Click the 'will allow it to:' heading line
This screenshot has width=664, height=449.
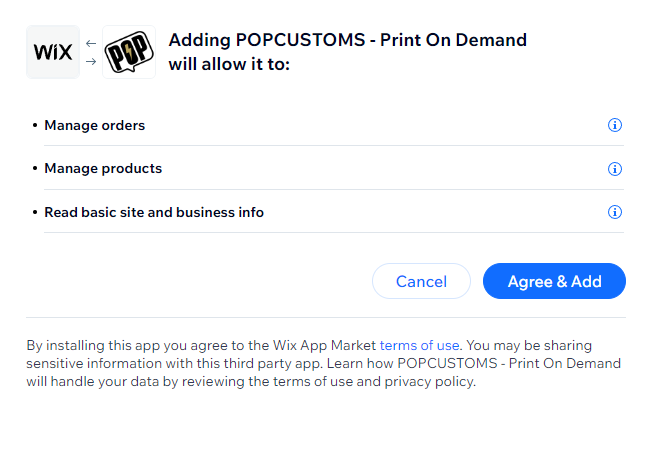pos(229,64)
